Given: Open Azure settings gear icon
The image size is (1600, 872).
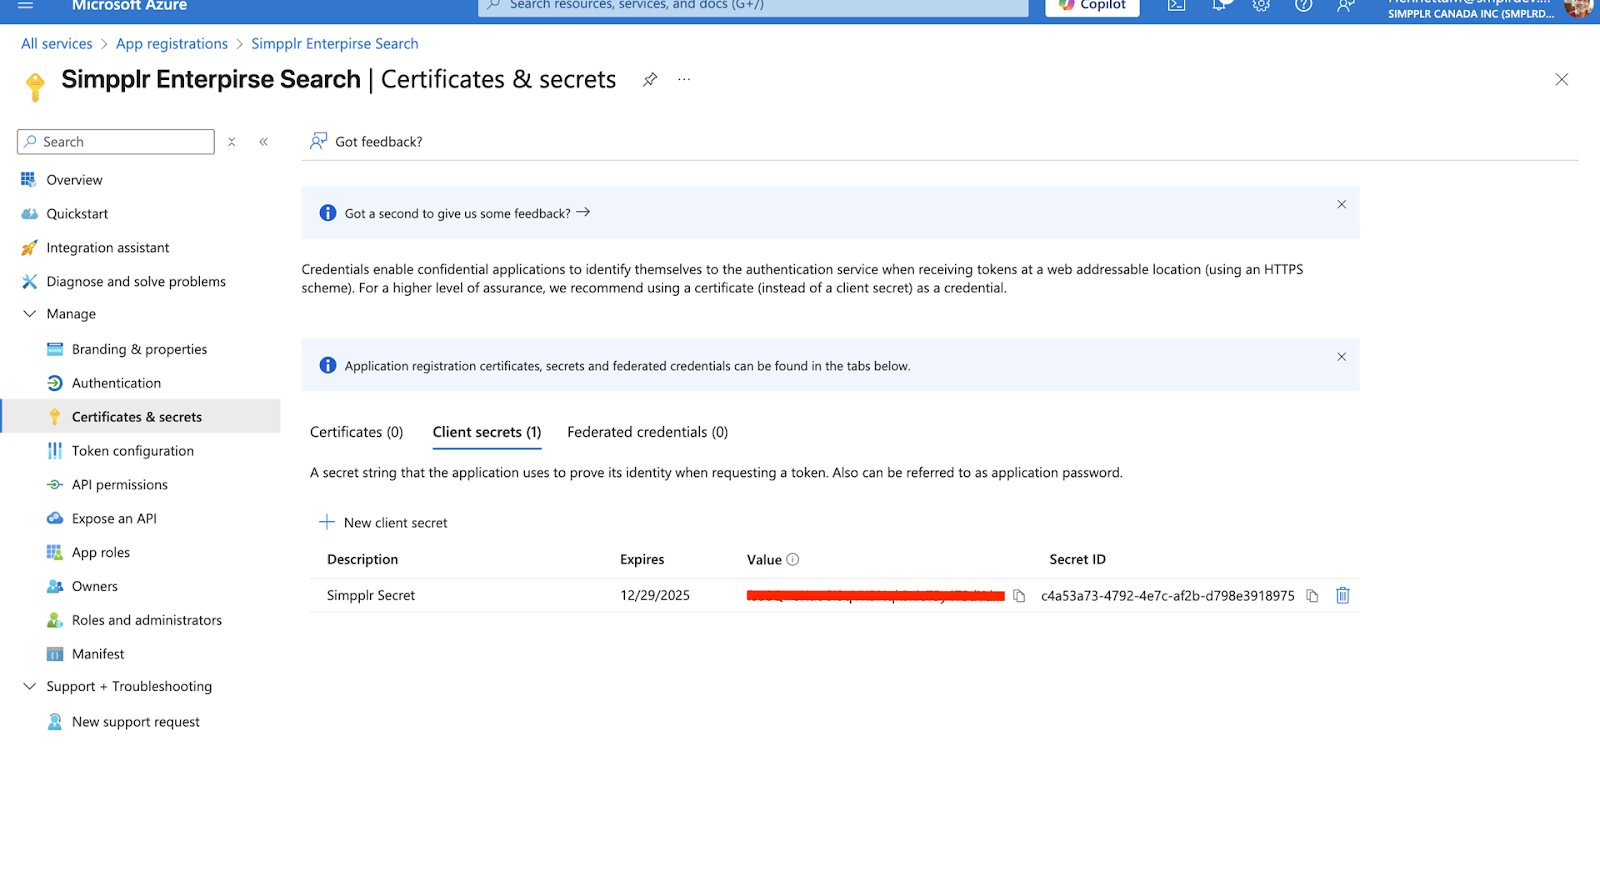Looking at the screenshot, I should (1261, 6).
